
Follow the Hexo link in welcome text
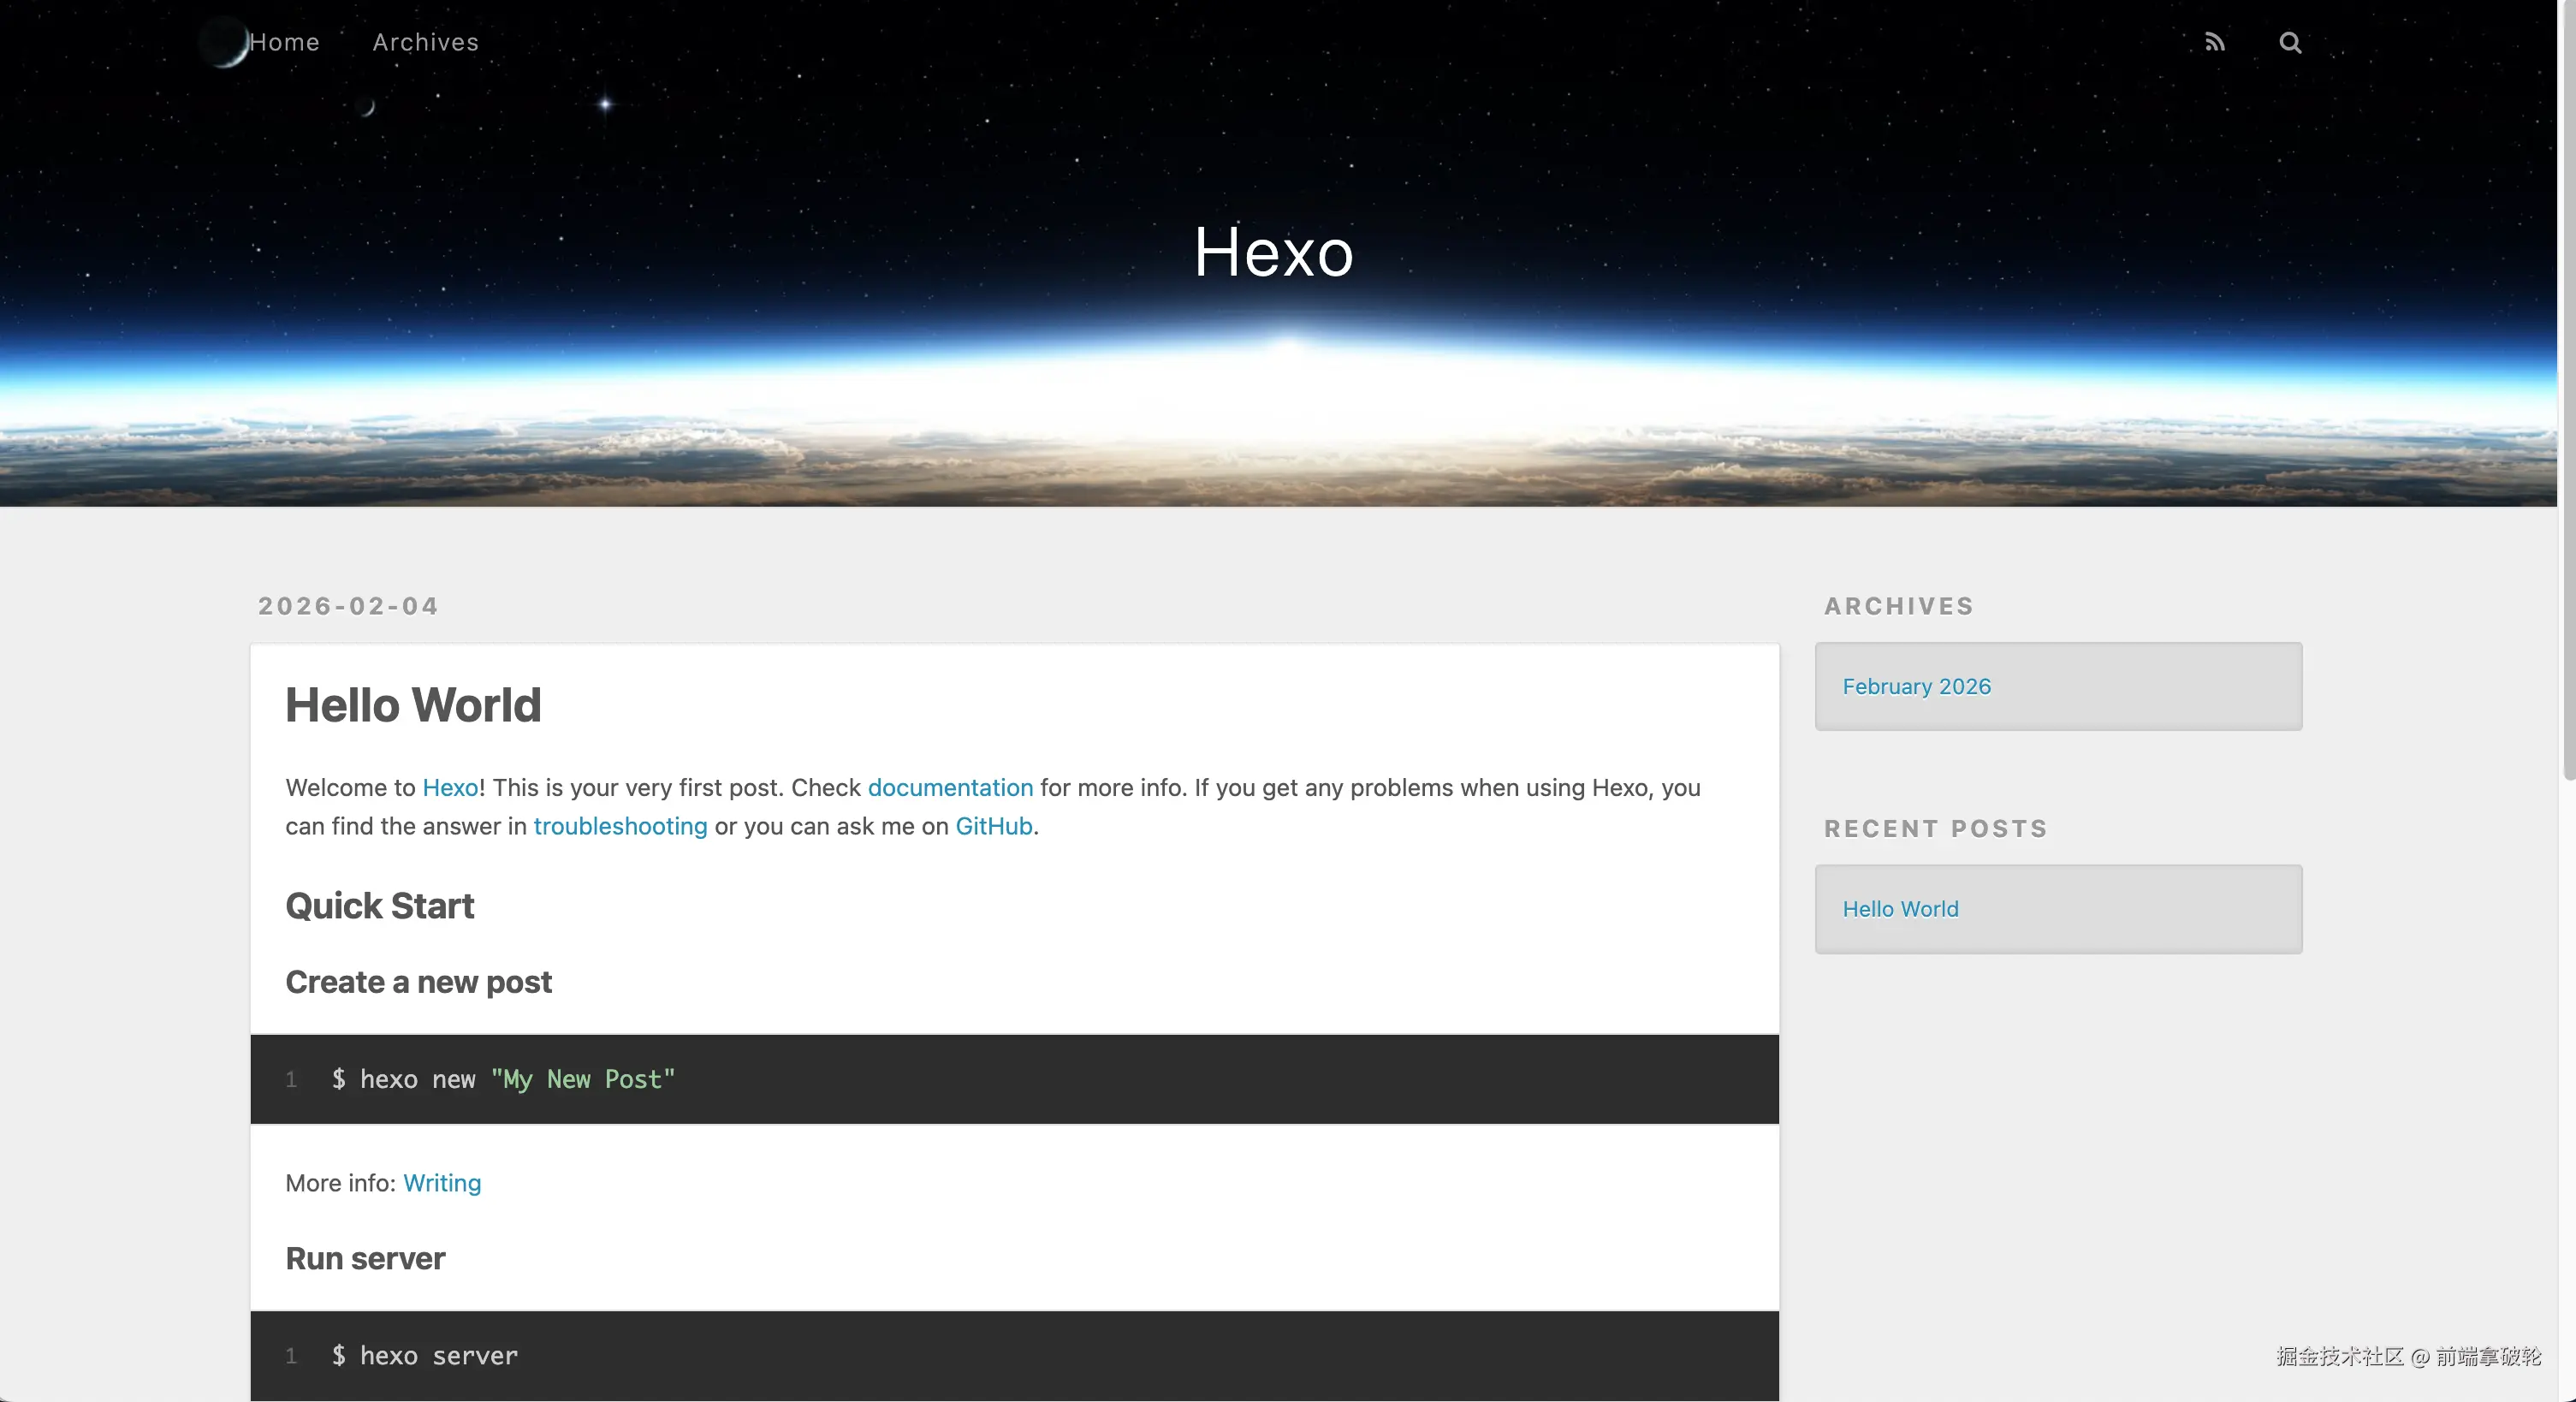click(450, 788)
